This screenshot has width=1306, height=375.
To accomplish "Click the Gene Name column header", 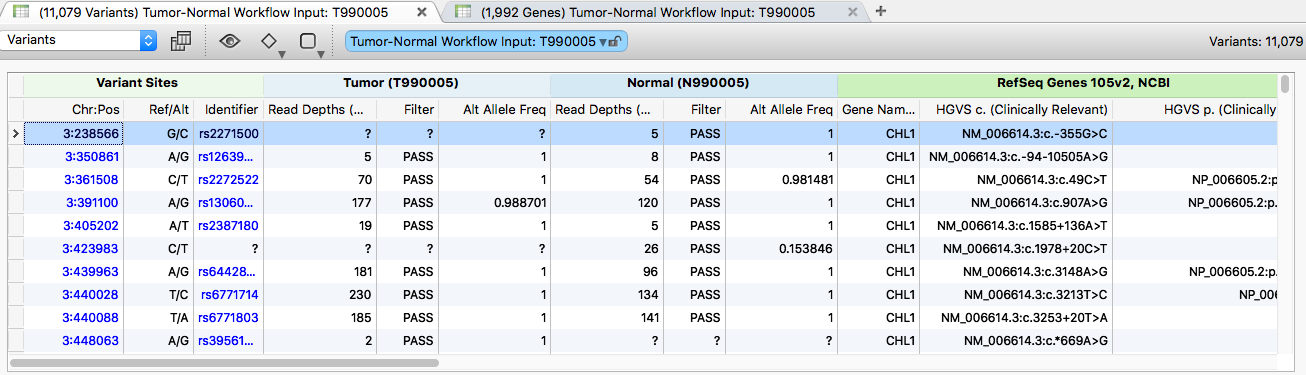I will tap(878, 109).
